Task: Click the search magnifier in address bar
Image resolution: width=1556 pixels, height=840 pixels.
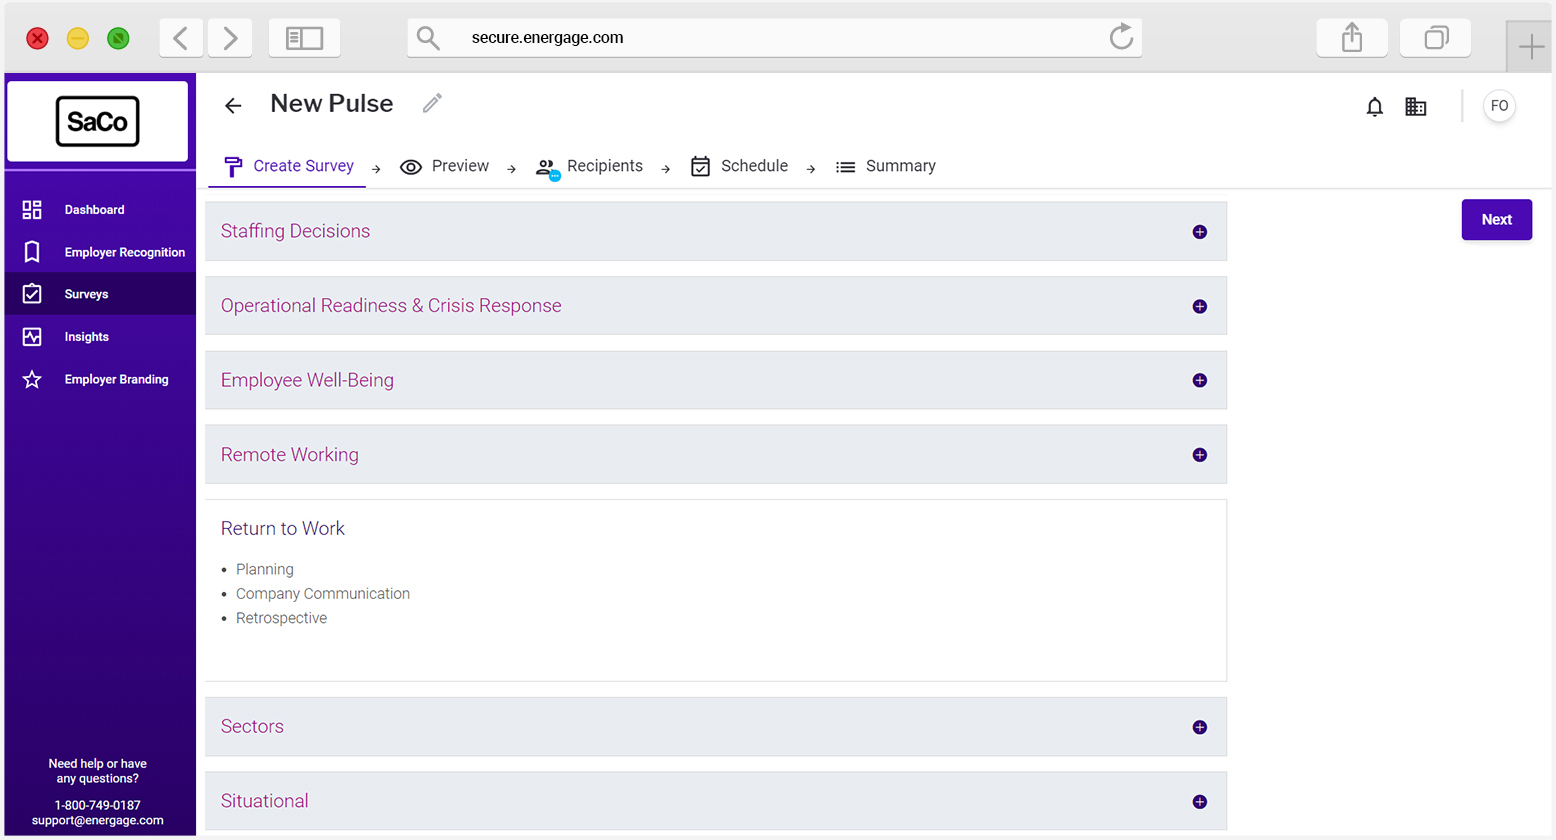Action: point(428,38)
